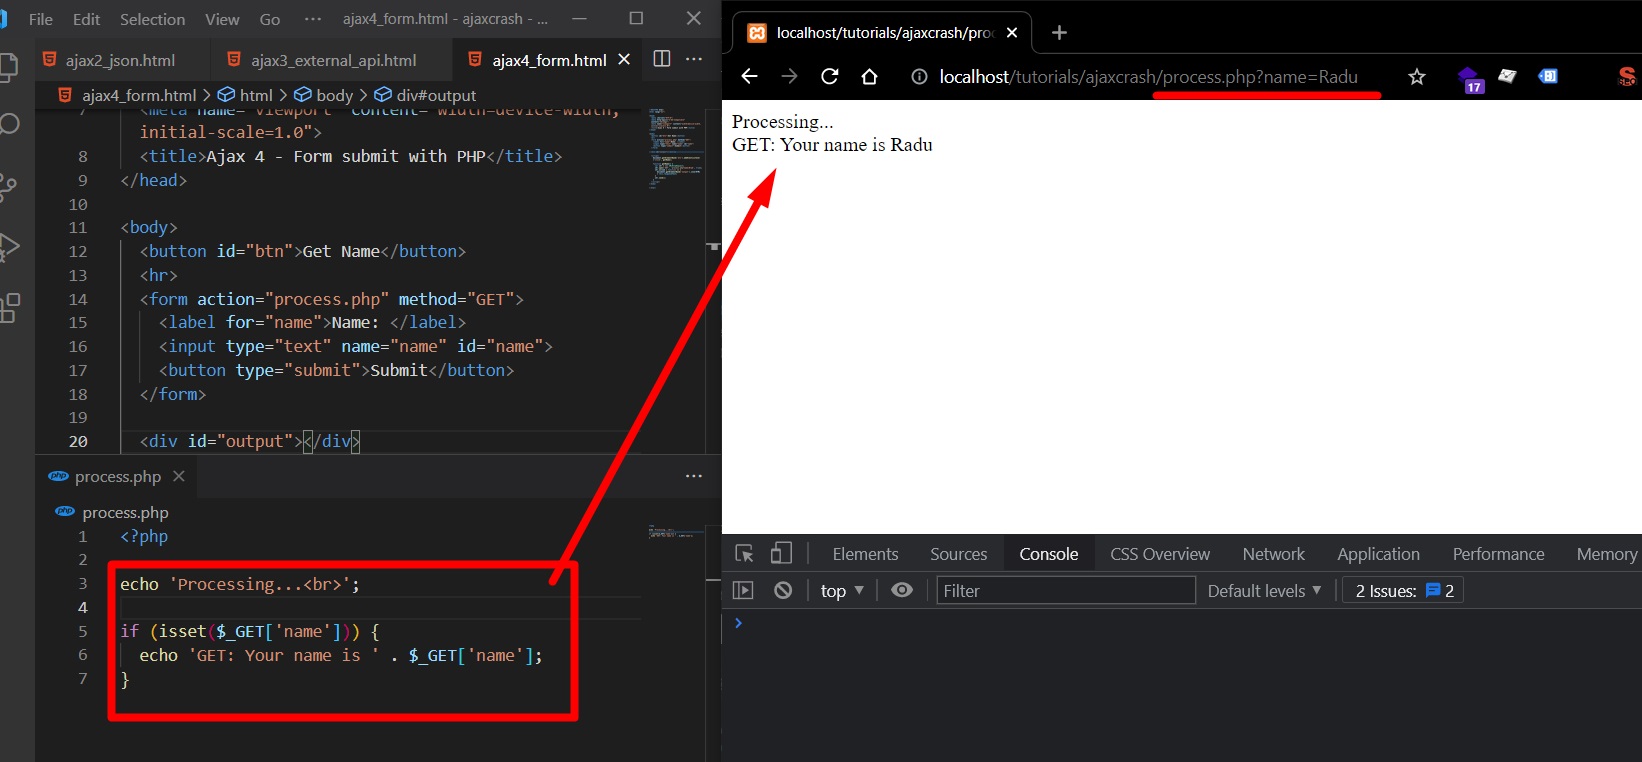Open Source Control in the activity bar
This screenshot has width=1642, height=762.
[x=8, y=186]
